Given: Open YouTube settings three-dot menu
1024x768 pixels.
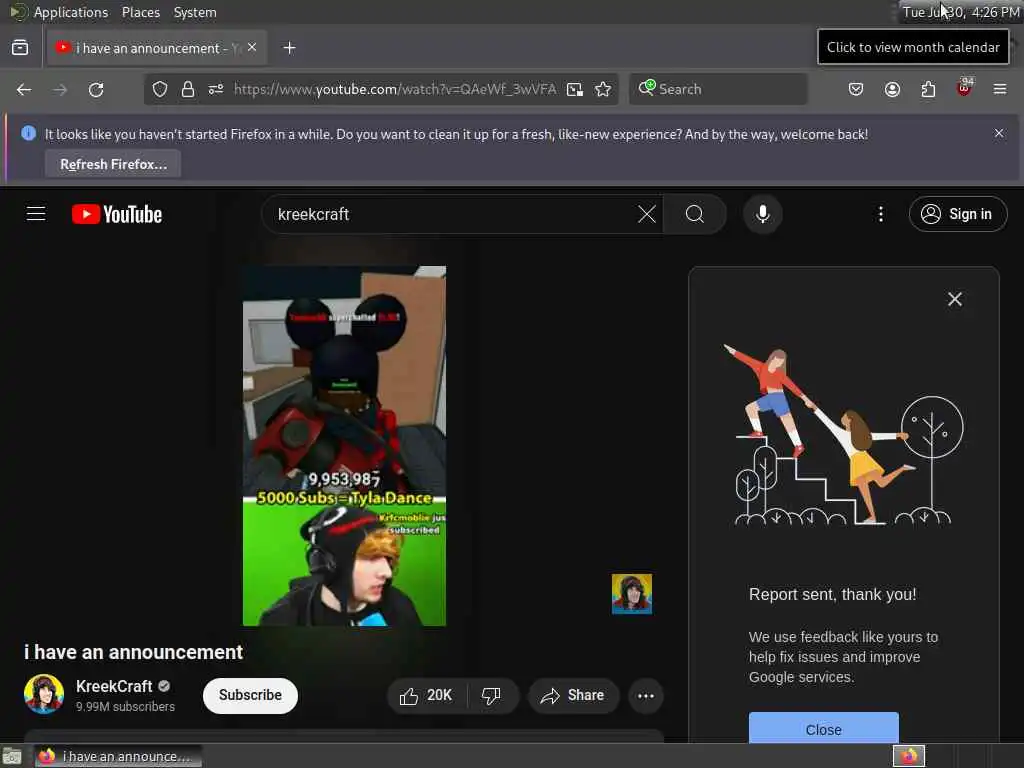Looking at the screenshot, I should pos(881,214).
